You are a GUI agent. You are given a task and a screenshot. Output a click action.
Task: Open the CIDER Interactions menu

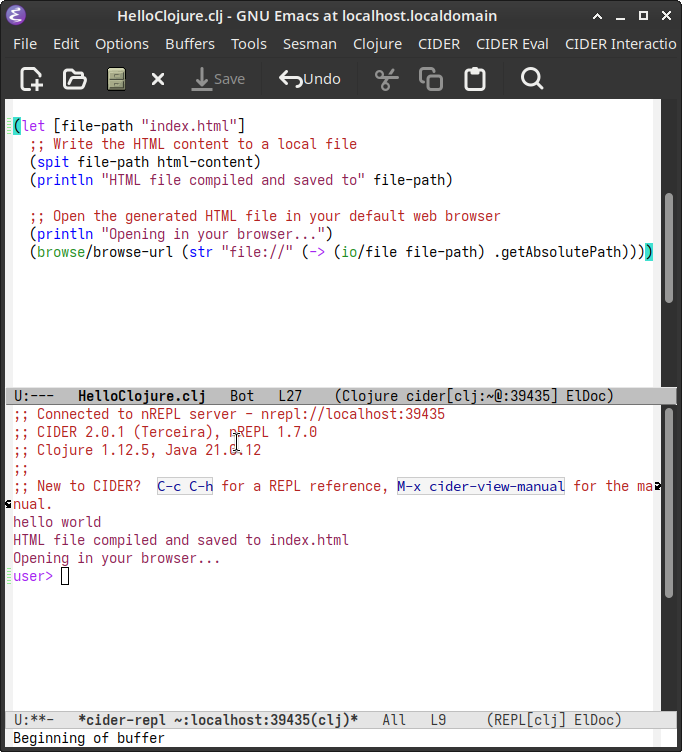point(621,44)
